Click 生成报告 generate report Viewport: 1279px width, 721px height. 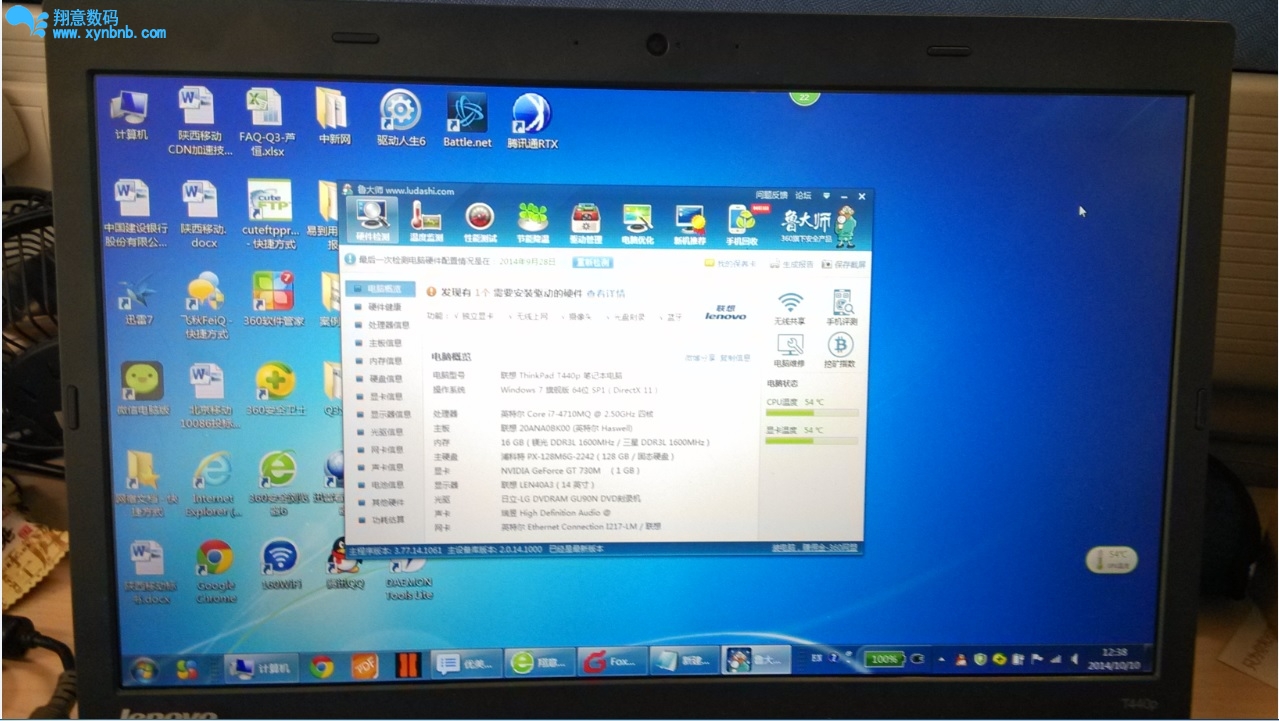[x=792, y=264]
